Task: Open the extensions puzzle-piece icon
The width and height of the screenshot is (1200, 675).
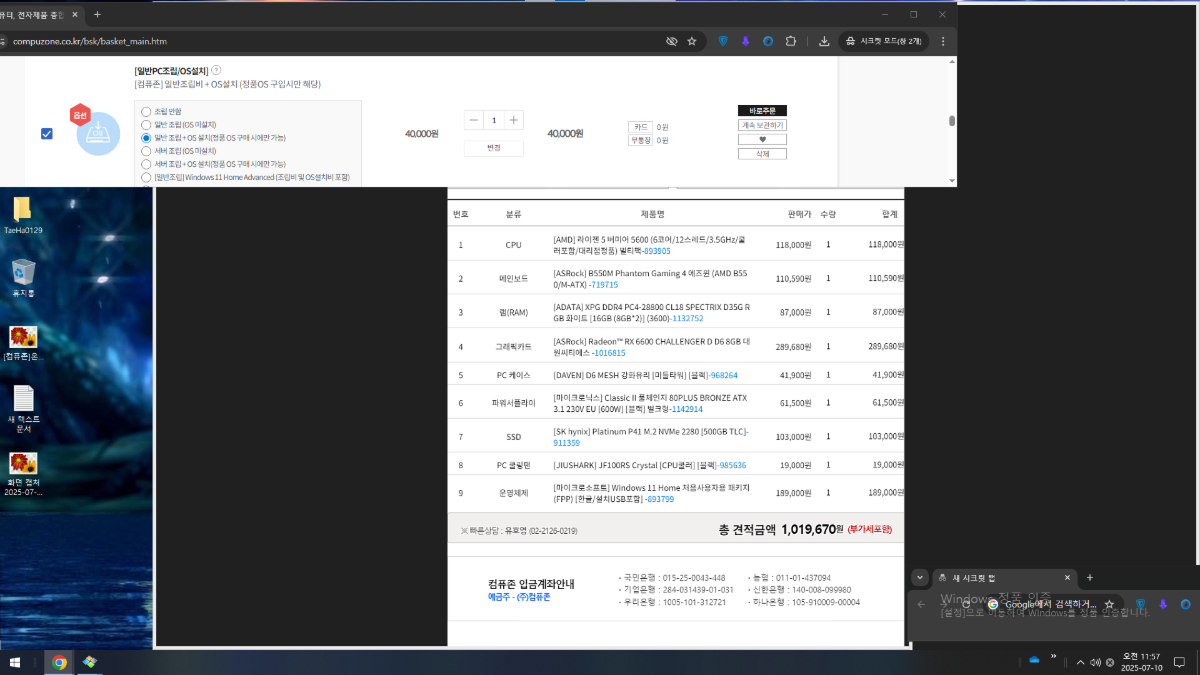Action: click(x=790, y=41)
